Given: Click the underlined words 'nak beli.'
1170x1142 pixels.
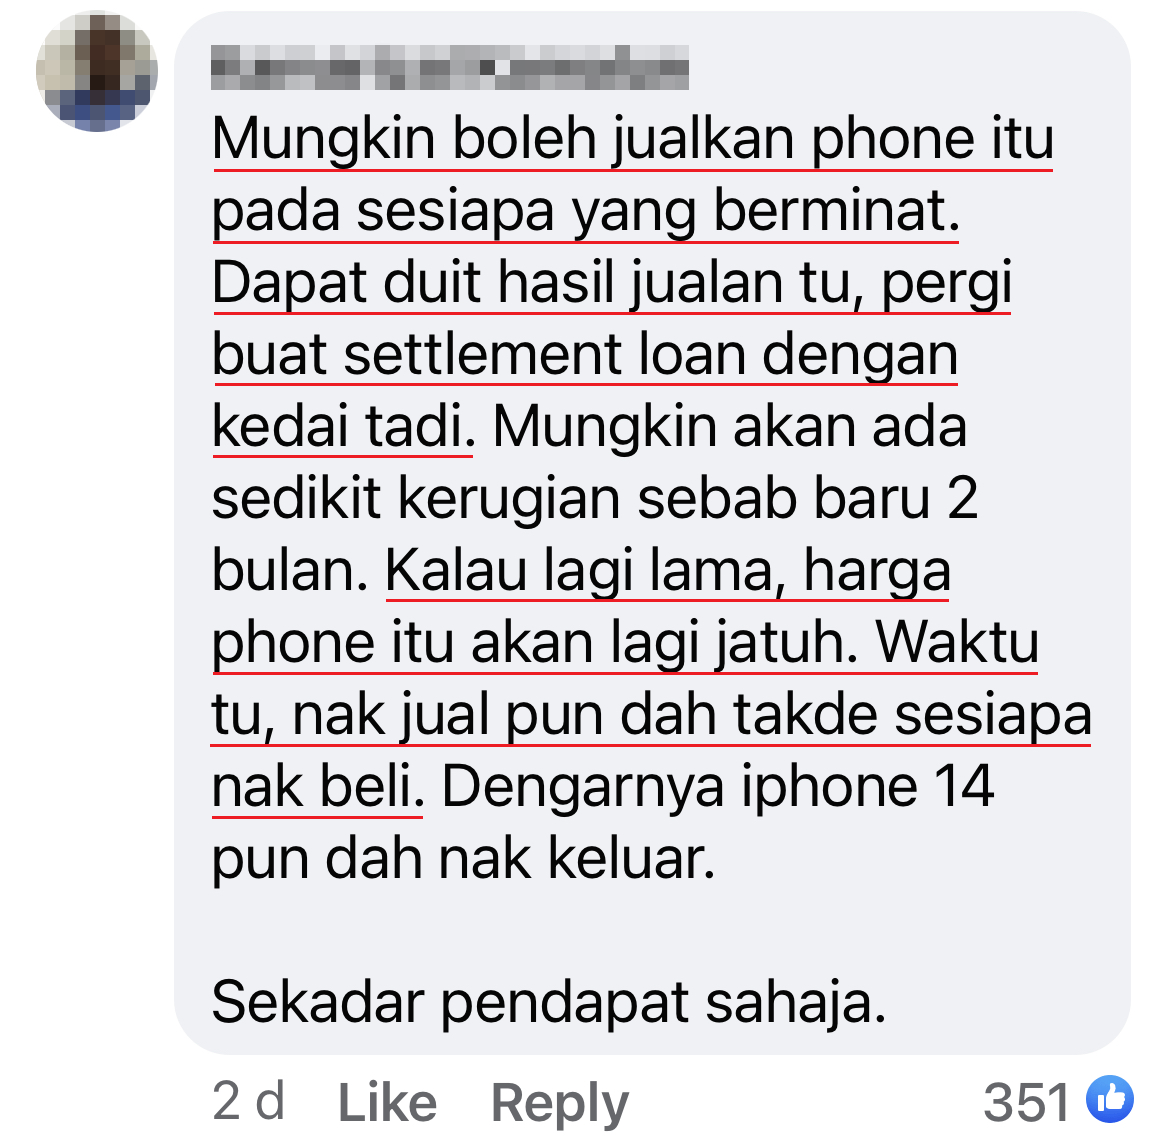Looking at the screenshot, I should tap(318, 787).
